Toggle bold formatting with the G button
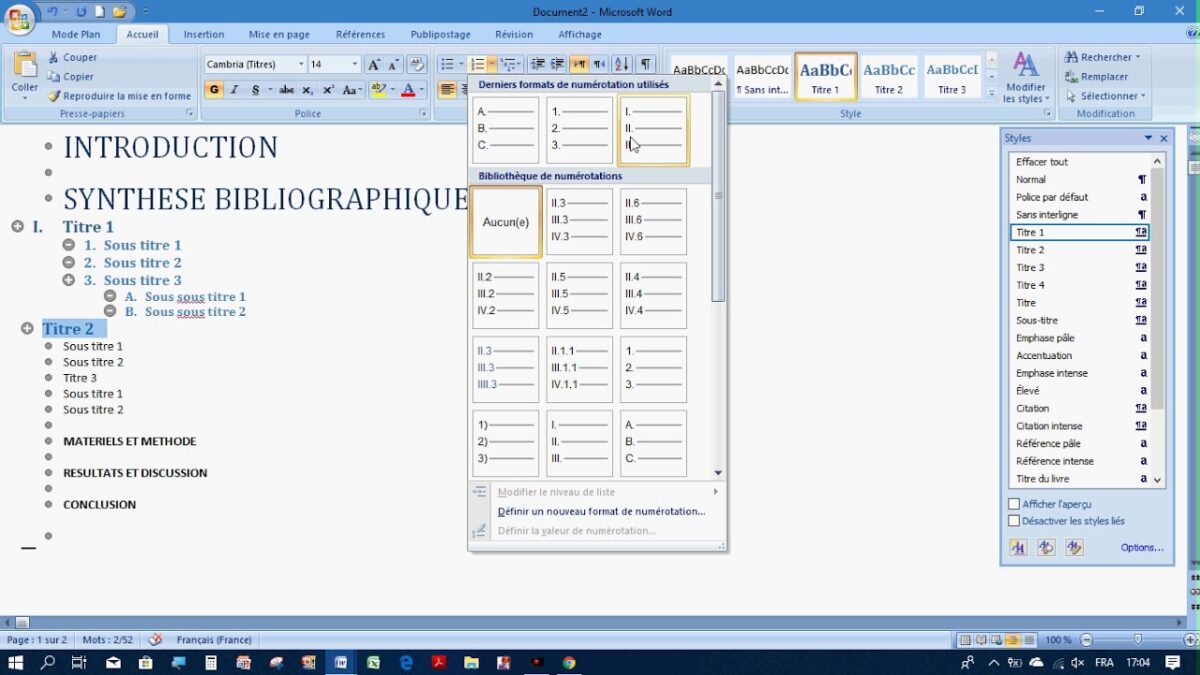Screen dimensions: 1200x675 214,90
